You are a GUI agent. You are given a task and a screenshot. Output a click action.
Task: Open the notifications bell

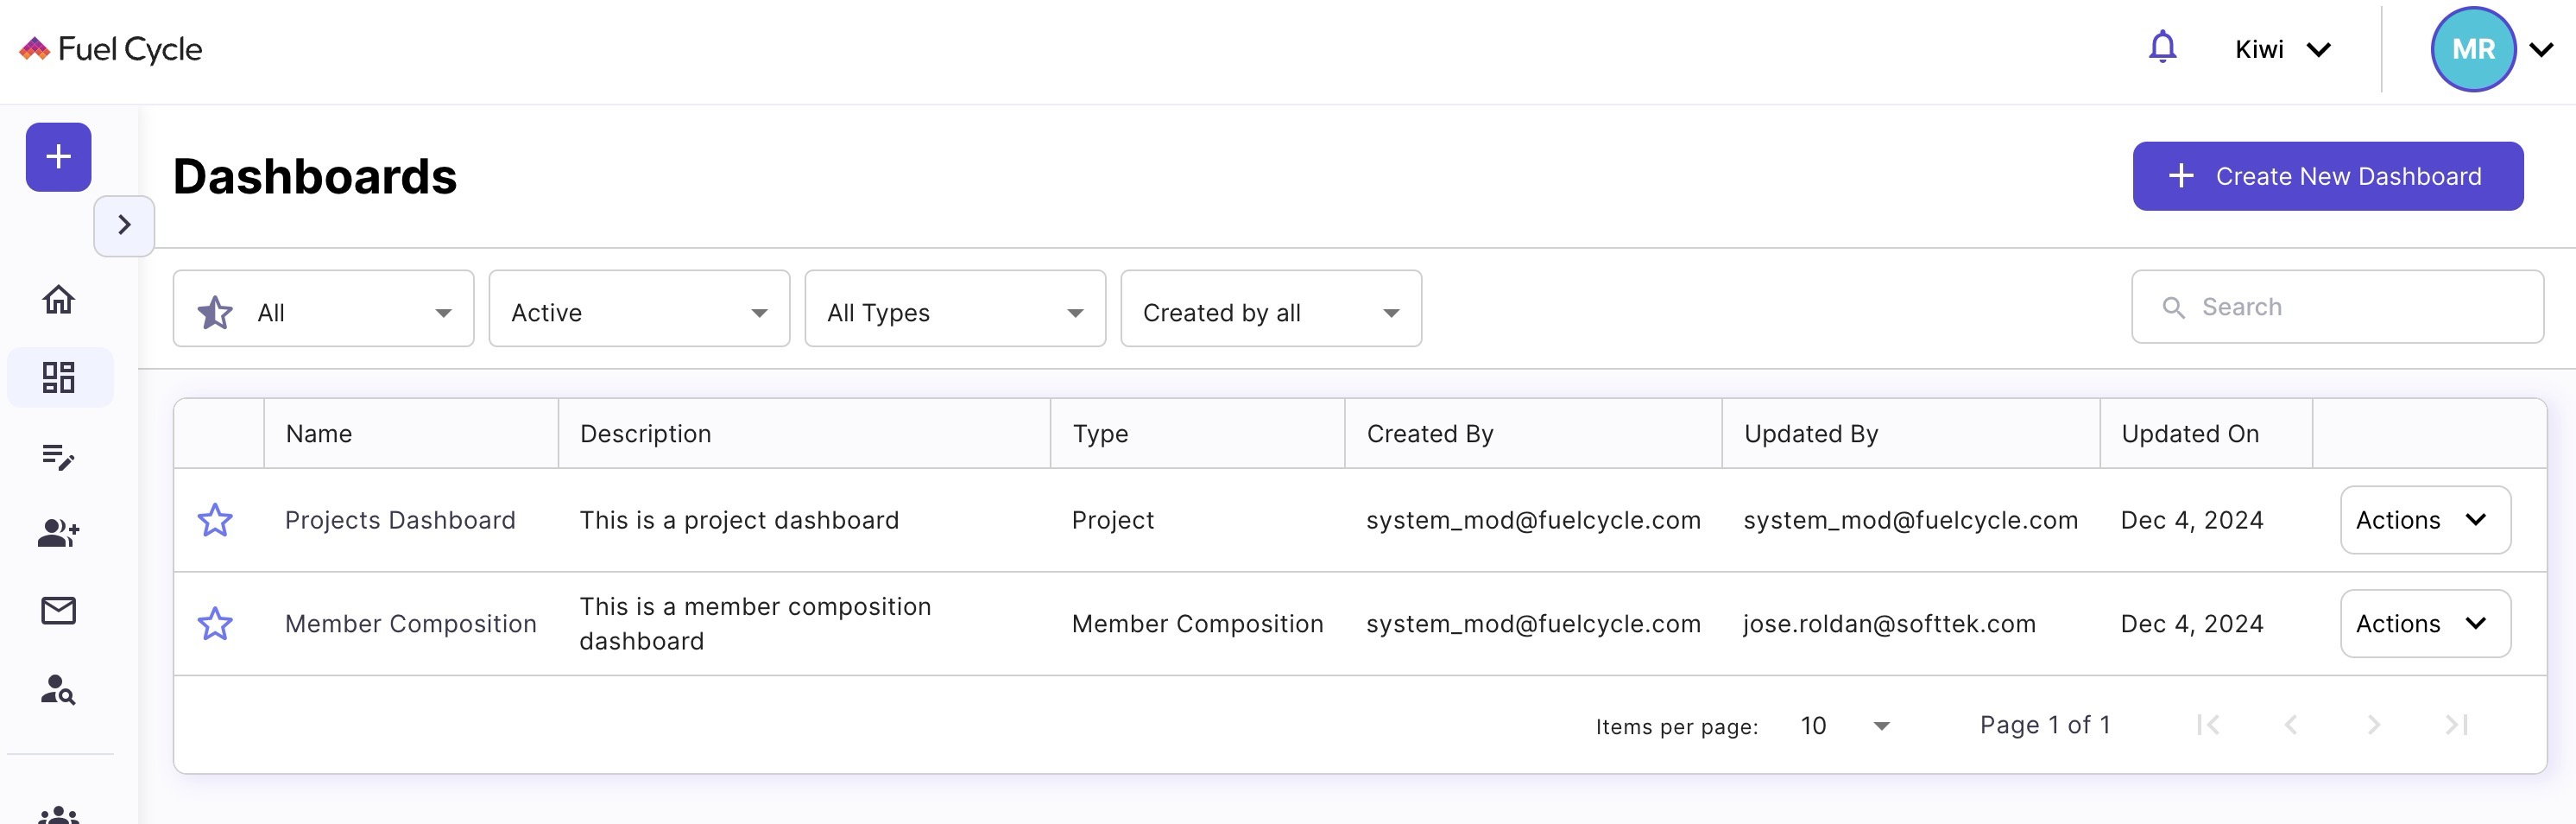[2162, 47]
